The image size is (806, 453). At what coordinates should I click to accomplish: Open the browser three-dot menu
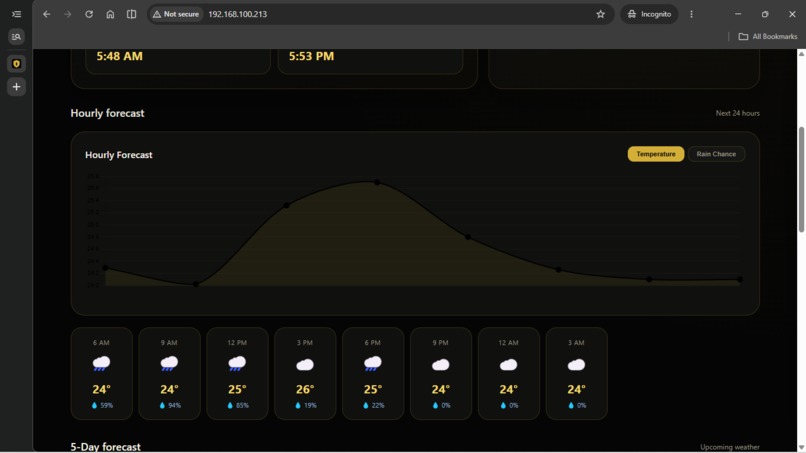click(x=691, y=14)
